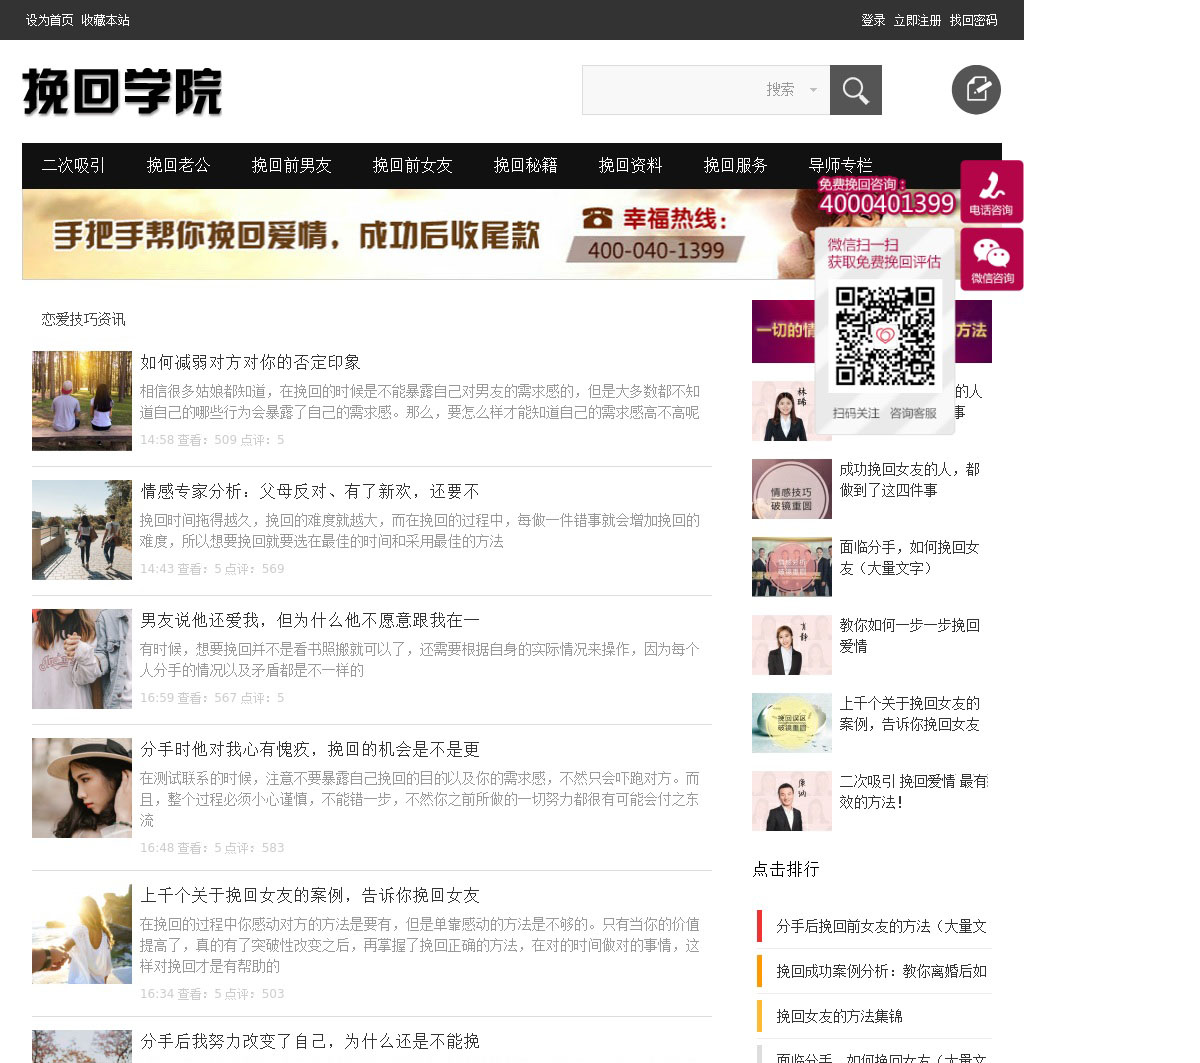
Task: Click the 挽回学院 site logo
Action: [x=122, y=92]
